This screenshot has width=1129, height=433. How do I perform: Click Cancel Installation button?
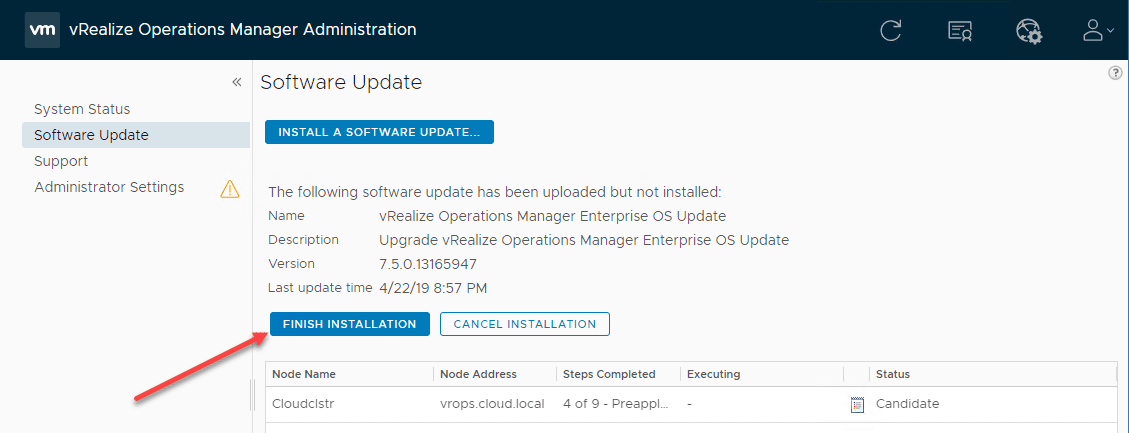524,324
